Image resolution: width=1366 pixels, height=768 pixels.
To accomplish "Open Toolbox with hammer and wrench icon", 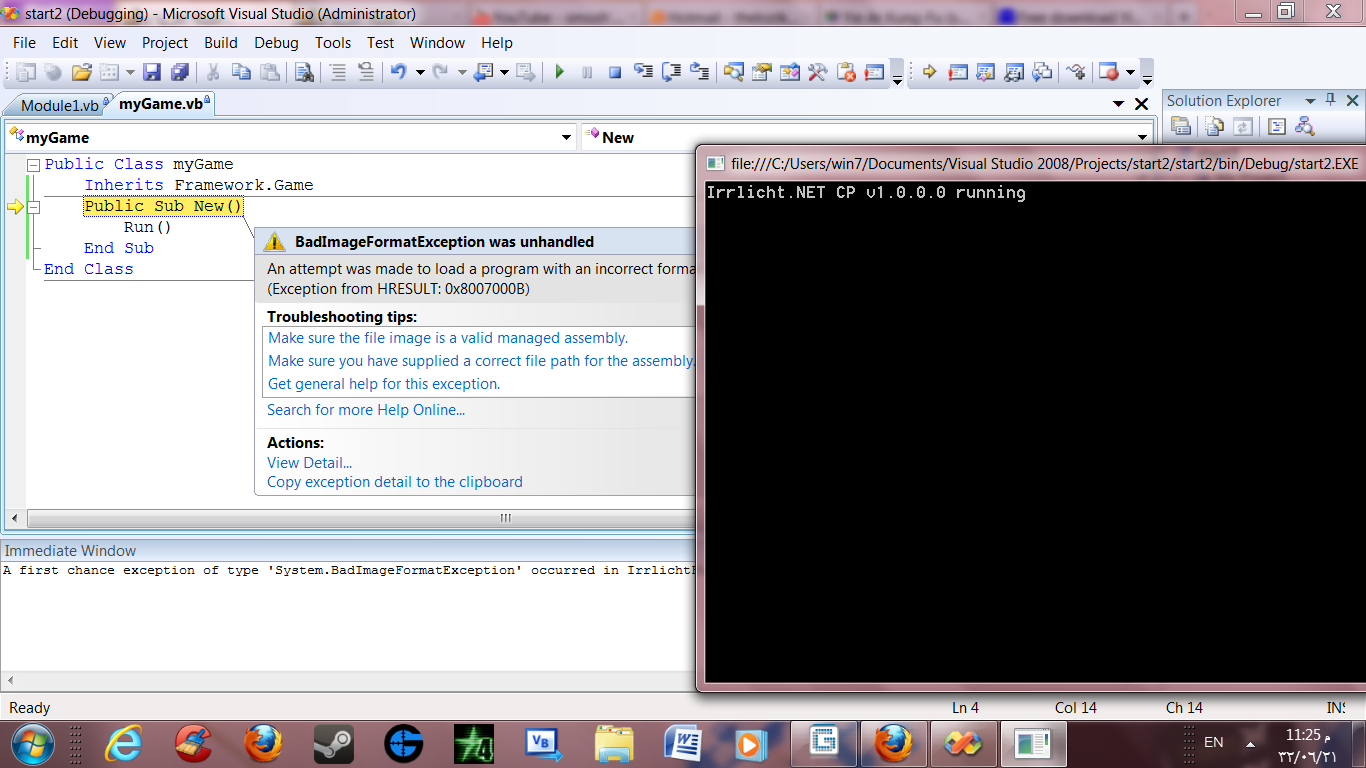I will (818, 72).
